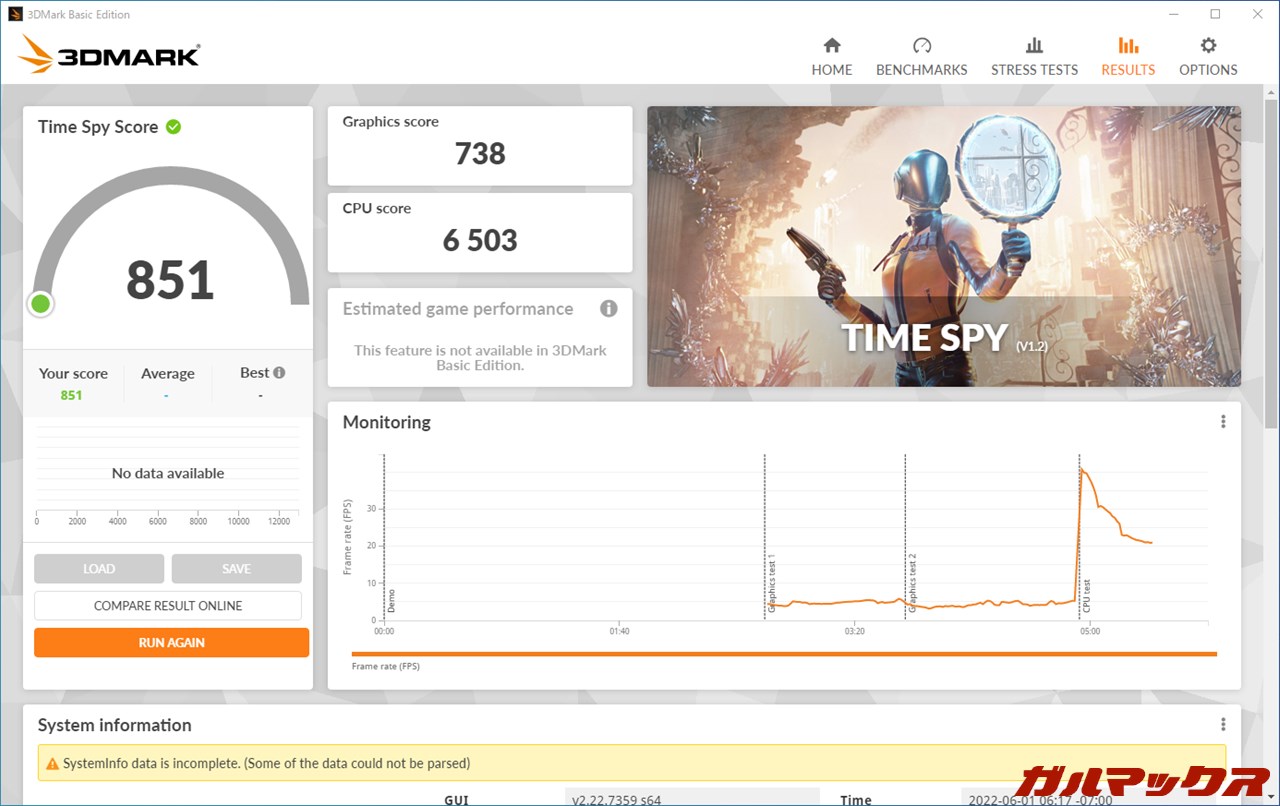Click the Estimated game performance info icon

tap(608, 309)
